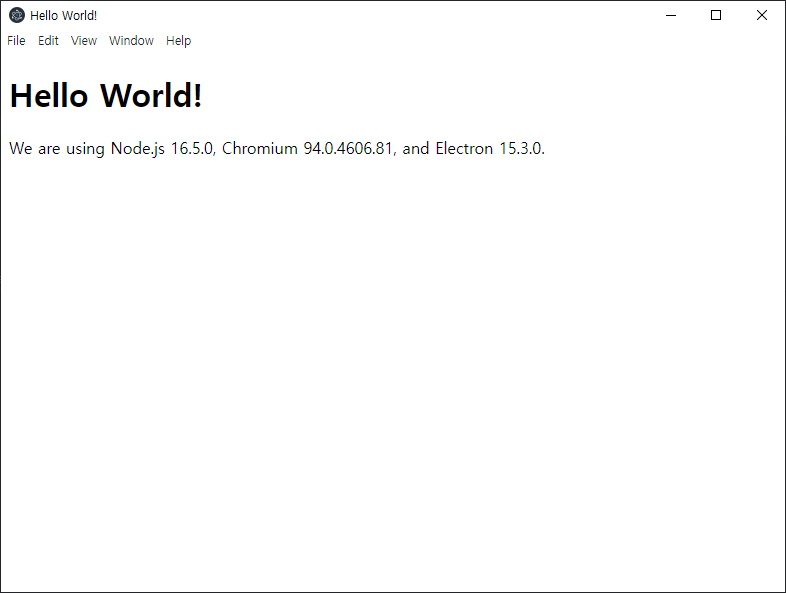Screen dimensions: 786x593
Task: Click the "Hello World!" title bar text
Action: [x=64, y=16]
